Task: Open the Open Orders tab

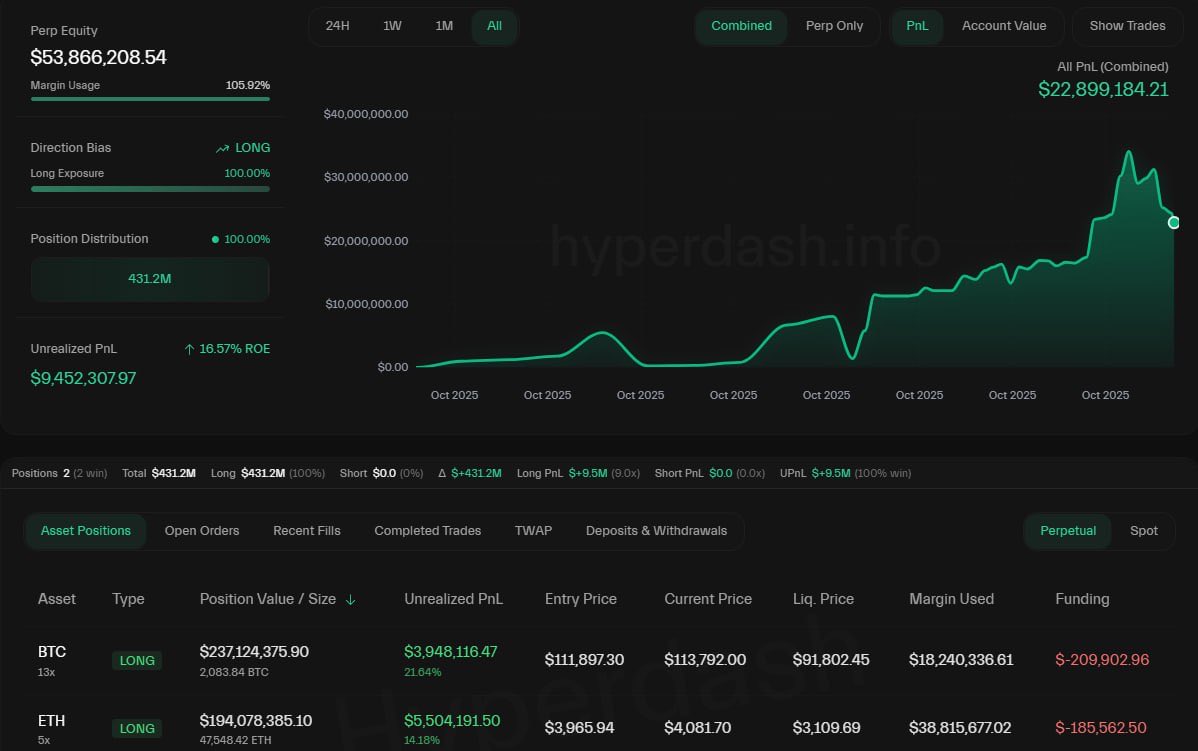Action: click(202, 531)
